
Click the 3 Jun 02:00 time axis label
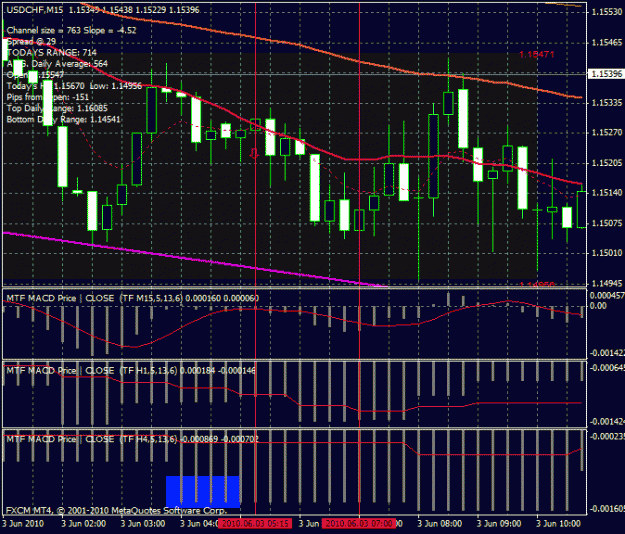pos(84,523)
